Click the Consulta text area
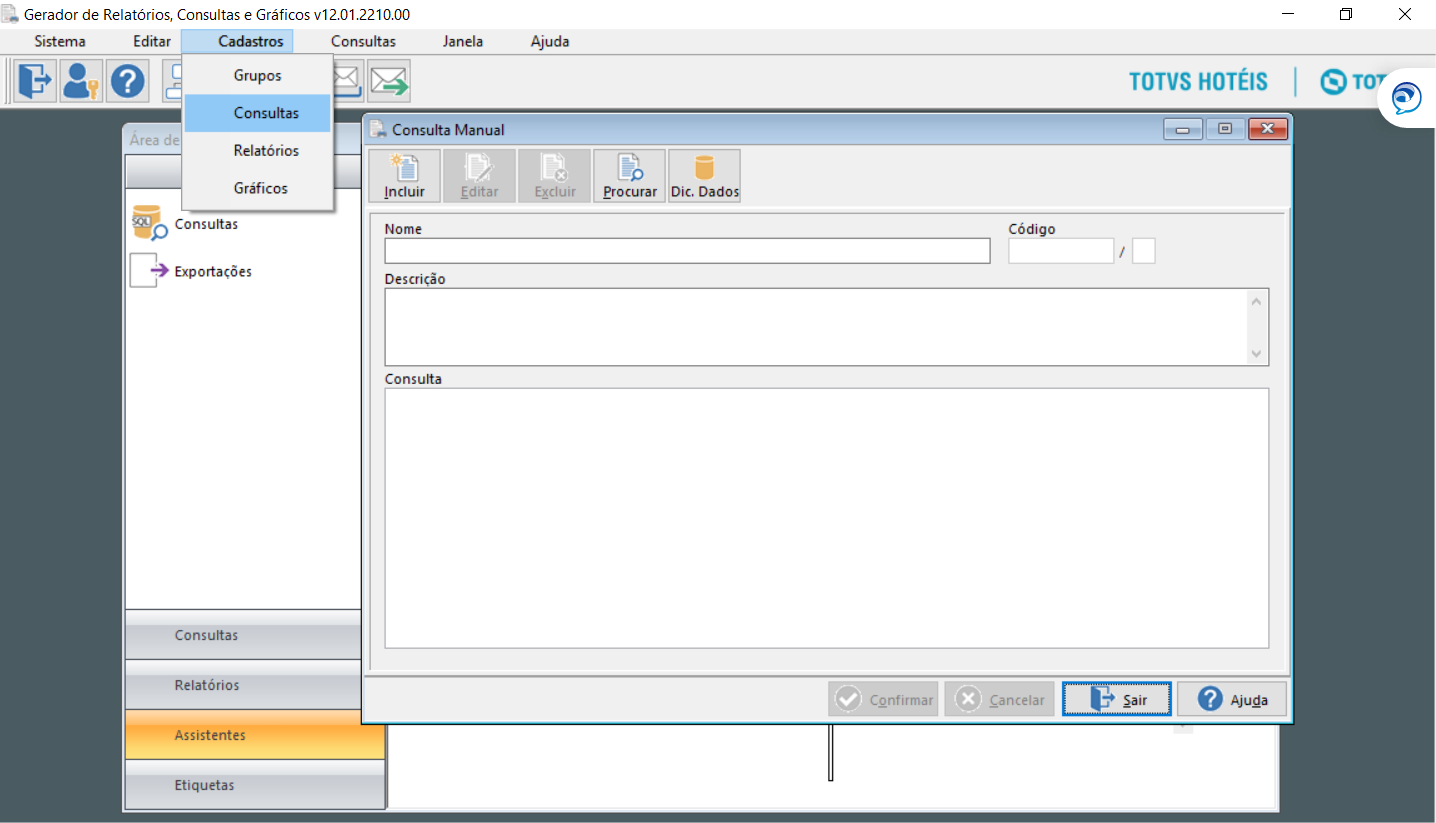 coord(827,518)
